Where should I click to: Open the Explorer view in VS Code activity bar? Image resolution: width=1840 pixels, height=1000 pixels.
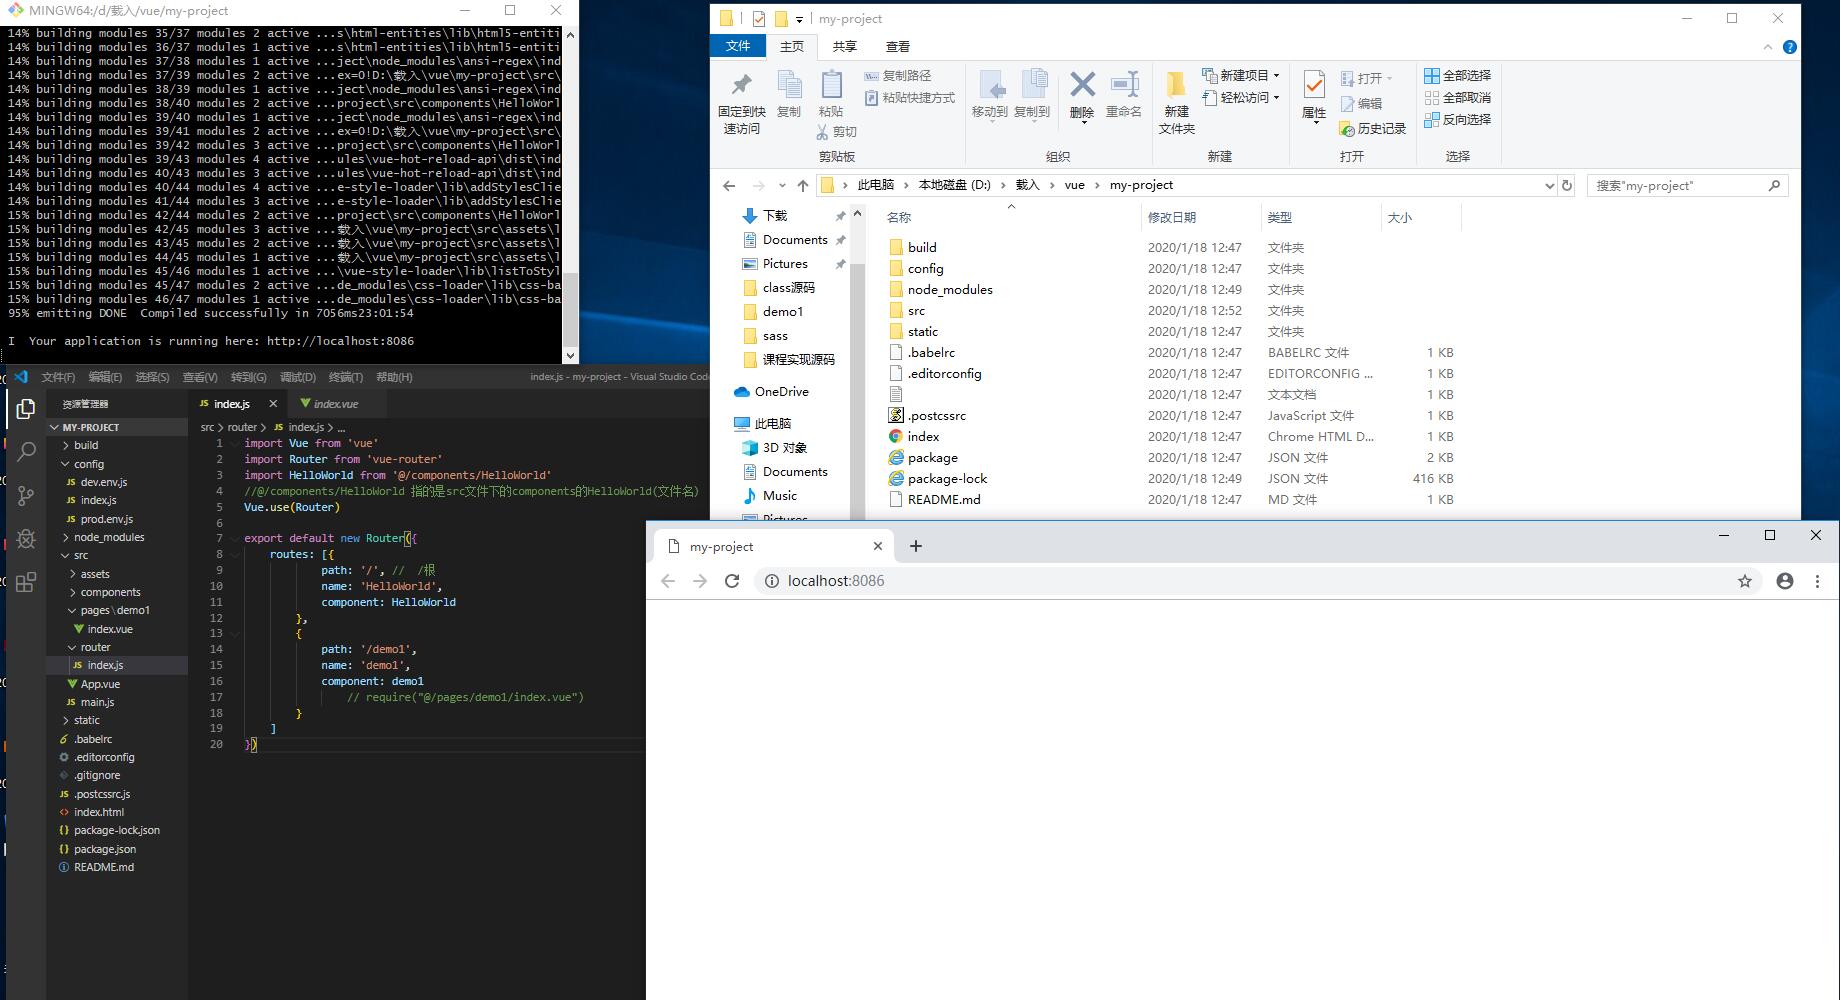click(x=27, y=409)
